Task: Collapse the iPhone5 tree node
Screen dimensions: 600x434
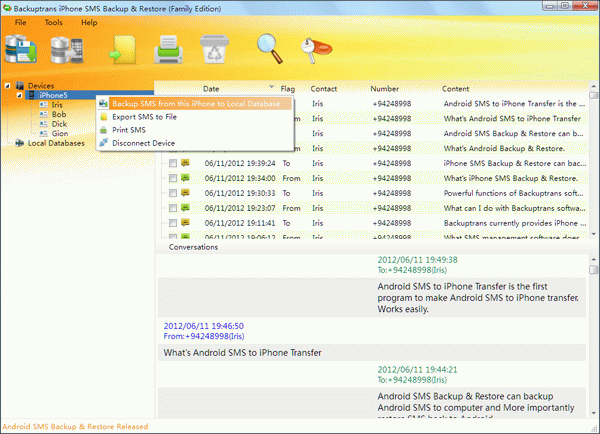Action: point(19,95)
